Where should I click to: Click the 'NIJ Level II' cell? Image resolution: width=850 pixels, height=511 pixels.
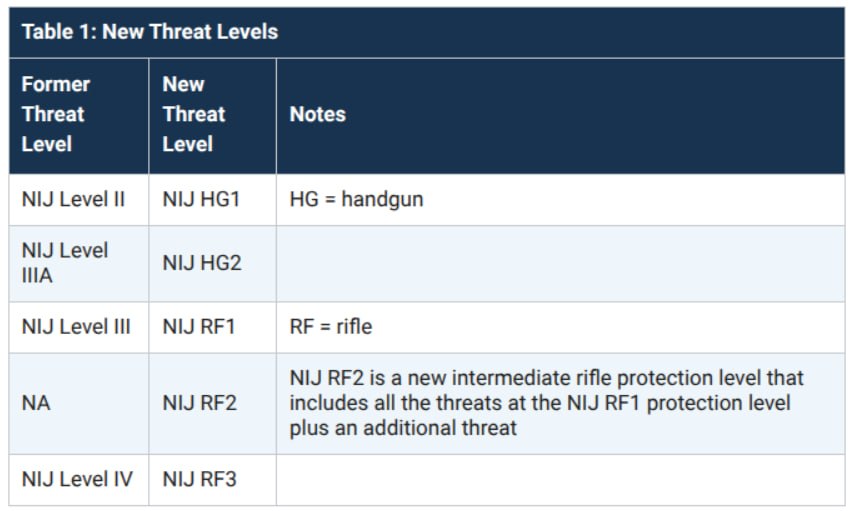point(79,199)
